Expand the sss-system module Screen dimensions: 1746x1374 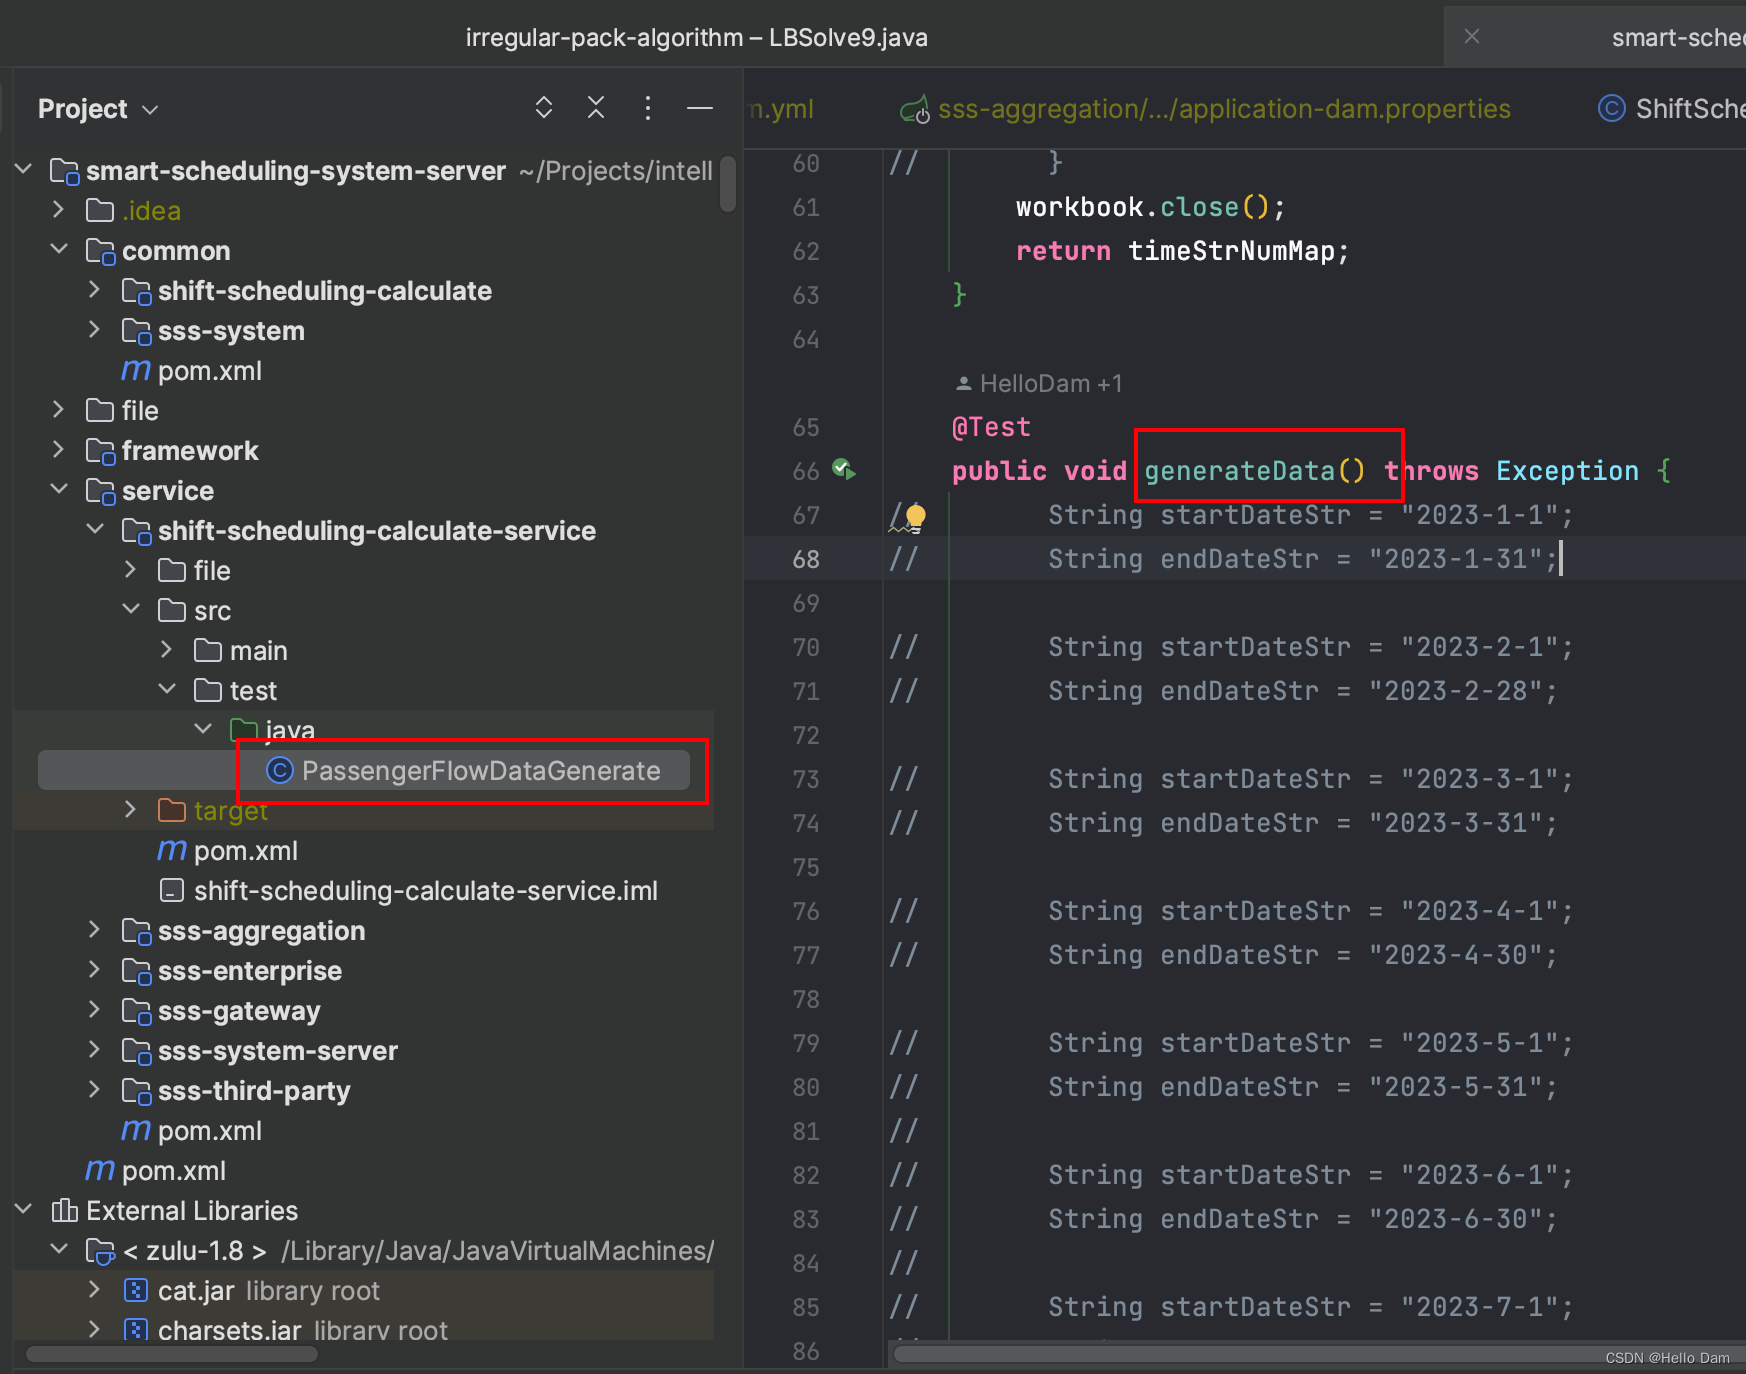95,330
